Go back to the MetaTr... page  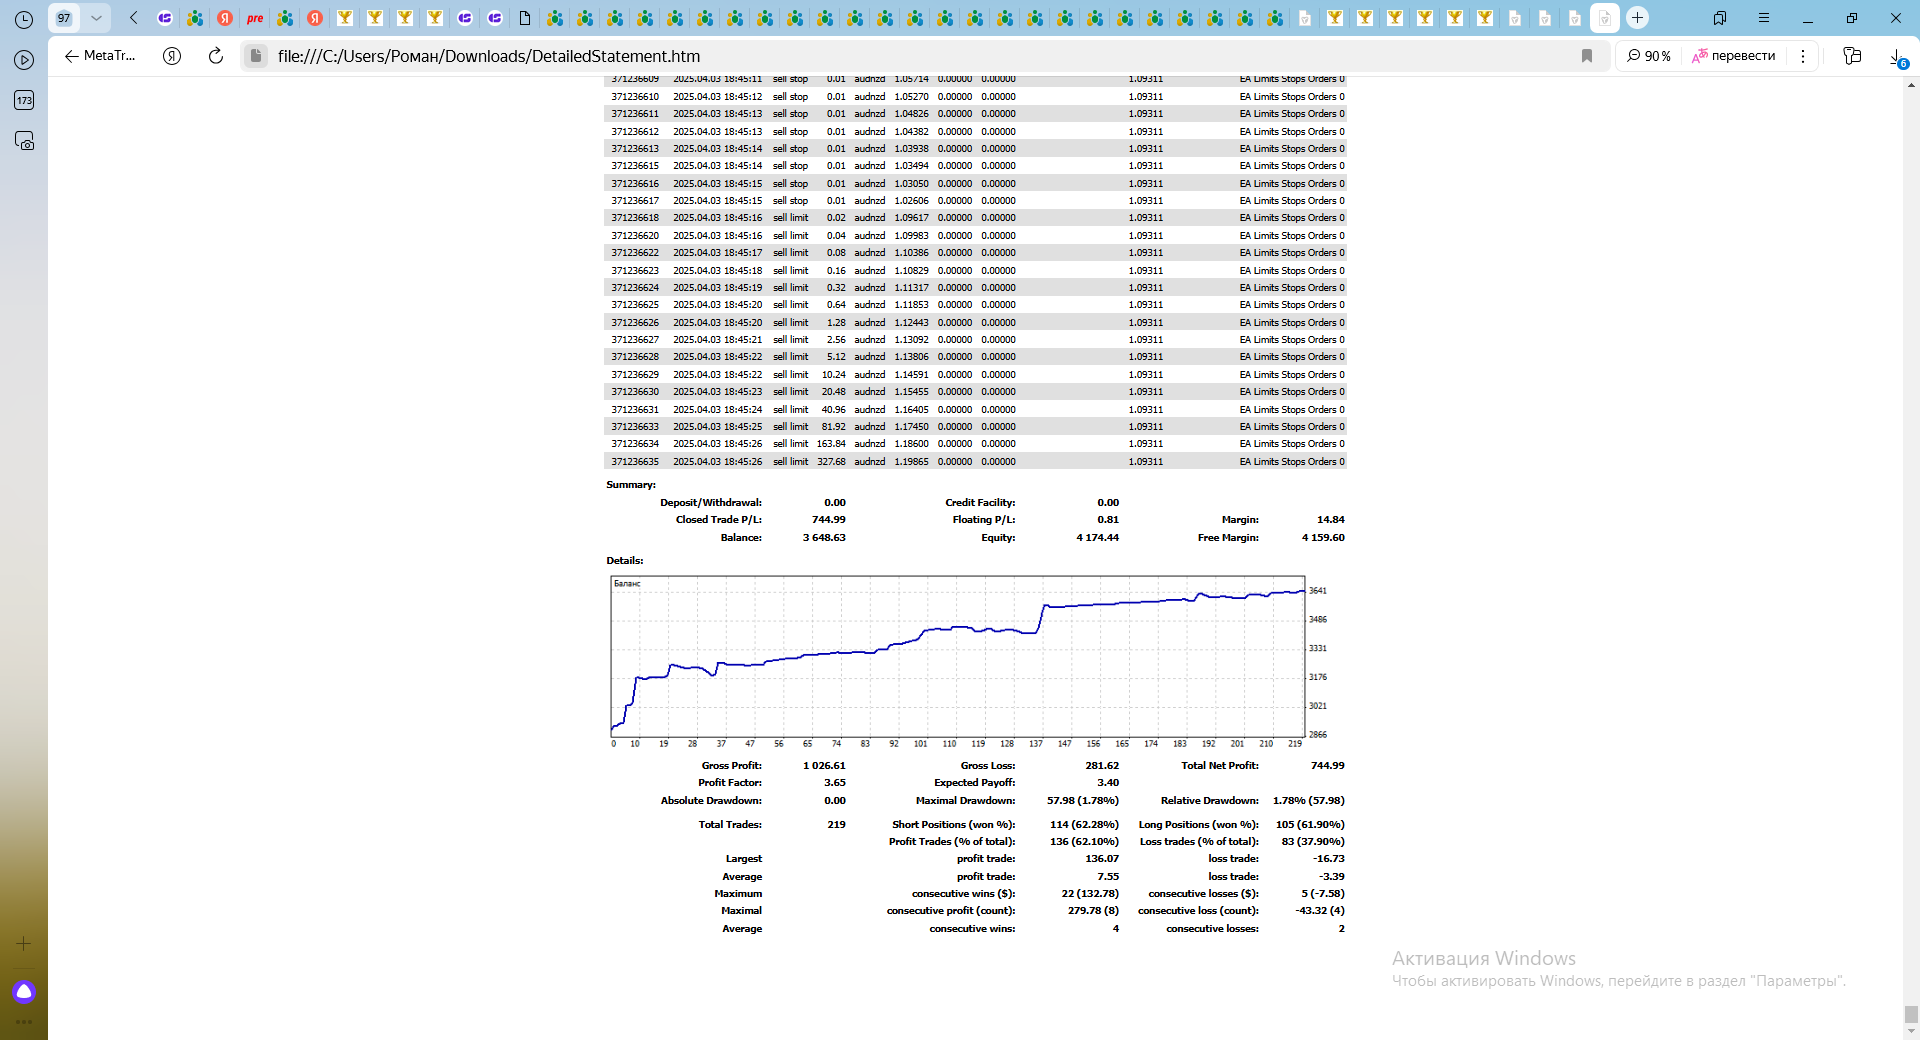100,56
